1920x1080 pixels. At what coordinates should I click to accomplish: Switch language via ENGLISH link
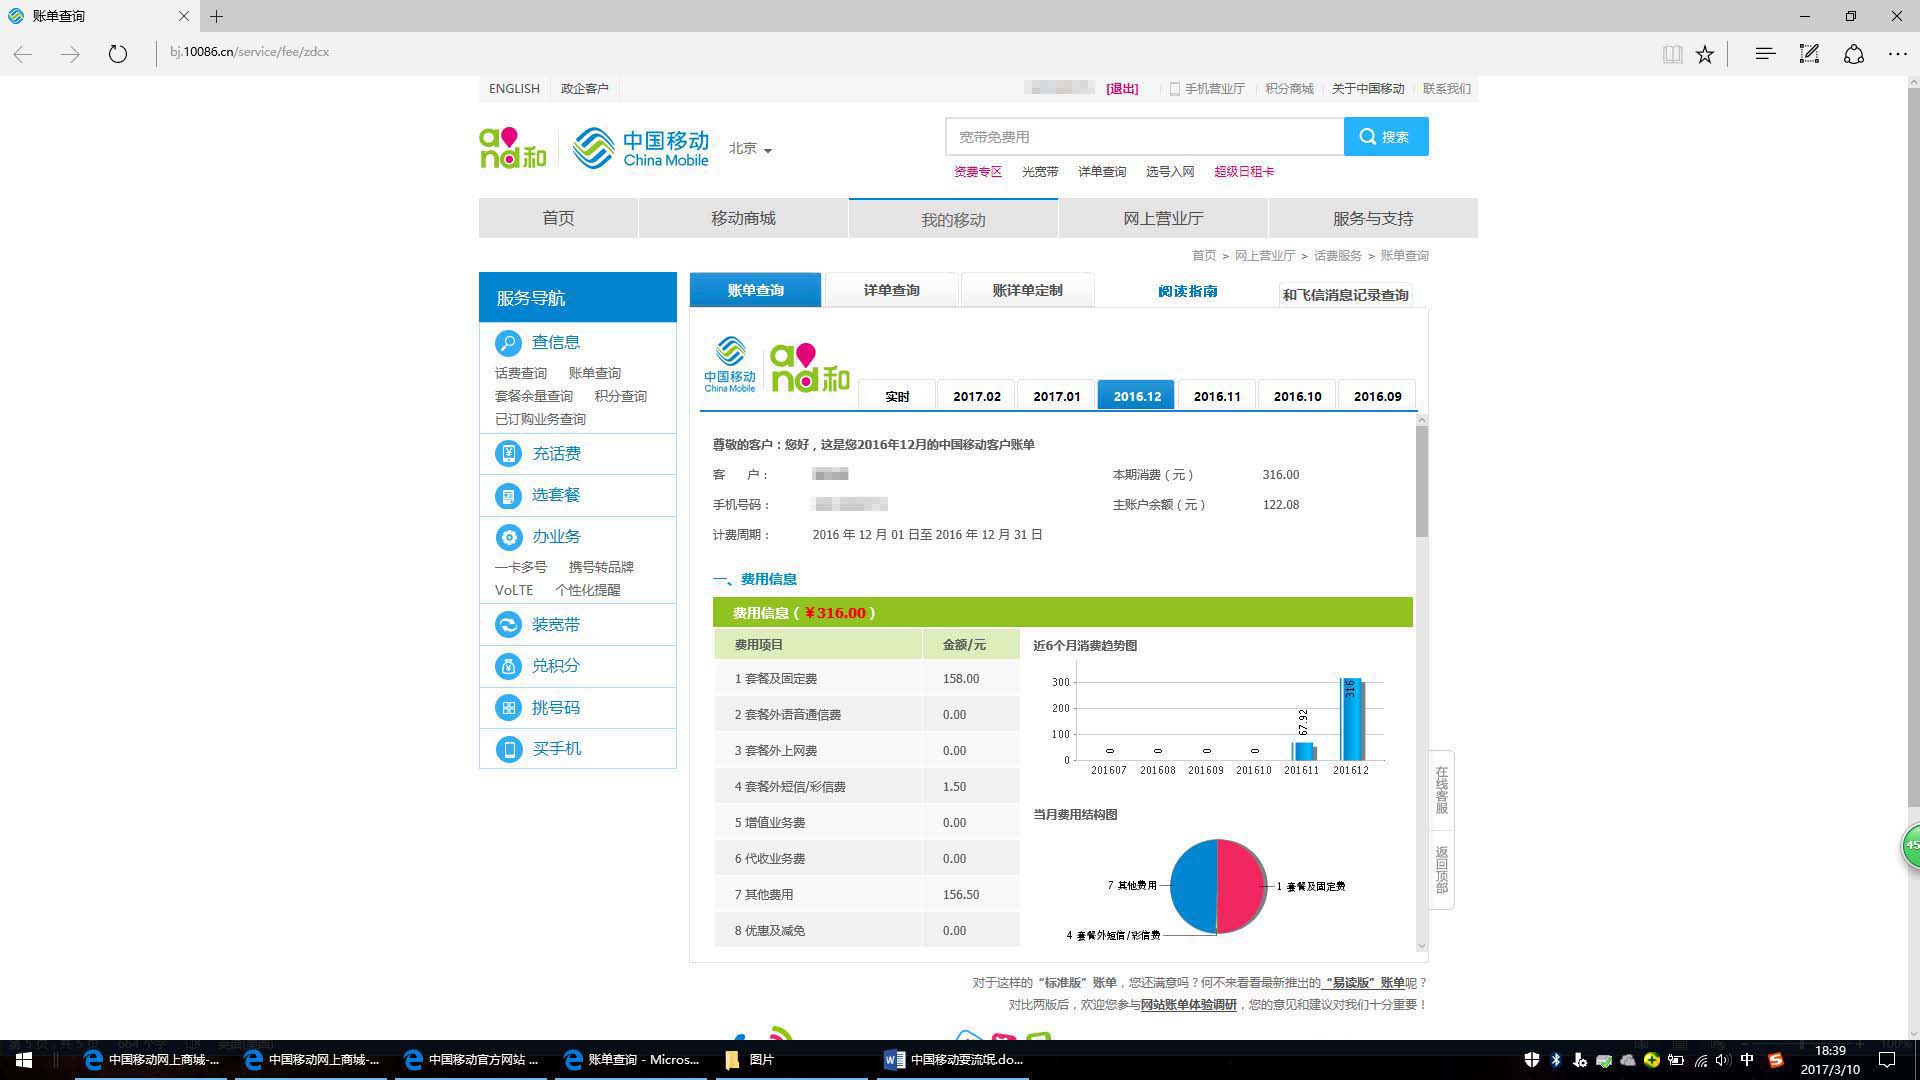[x=514, y=89]
